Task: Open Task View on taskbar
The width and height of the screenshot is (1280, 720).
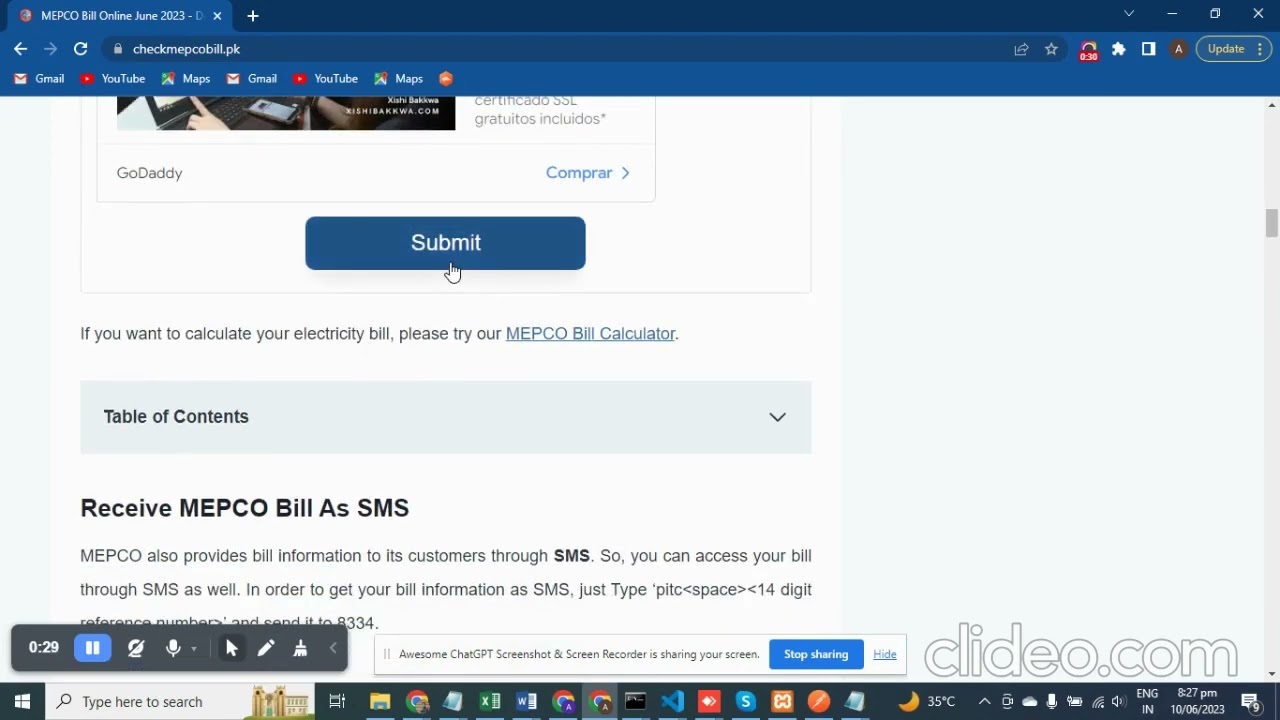Action: point(337,701)
